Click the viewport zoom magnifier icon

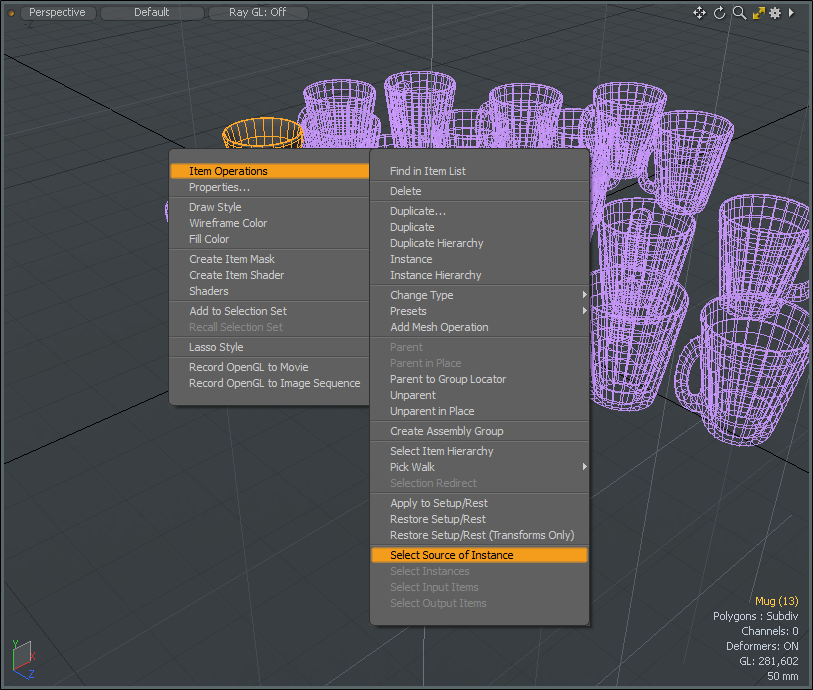pyautogui.click(x=739, y=13)
